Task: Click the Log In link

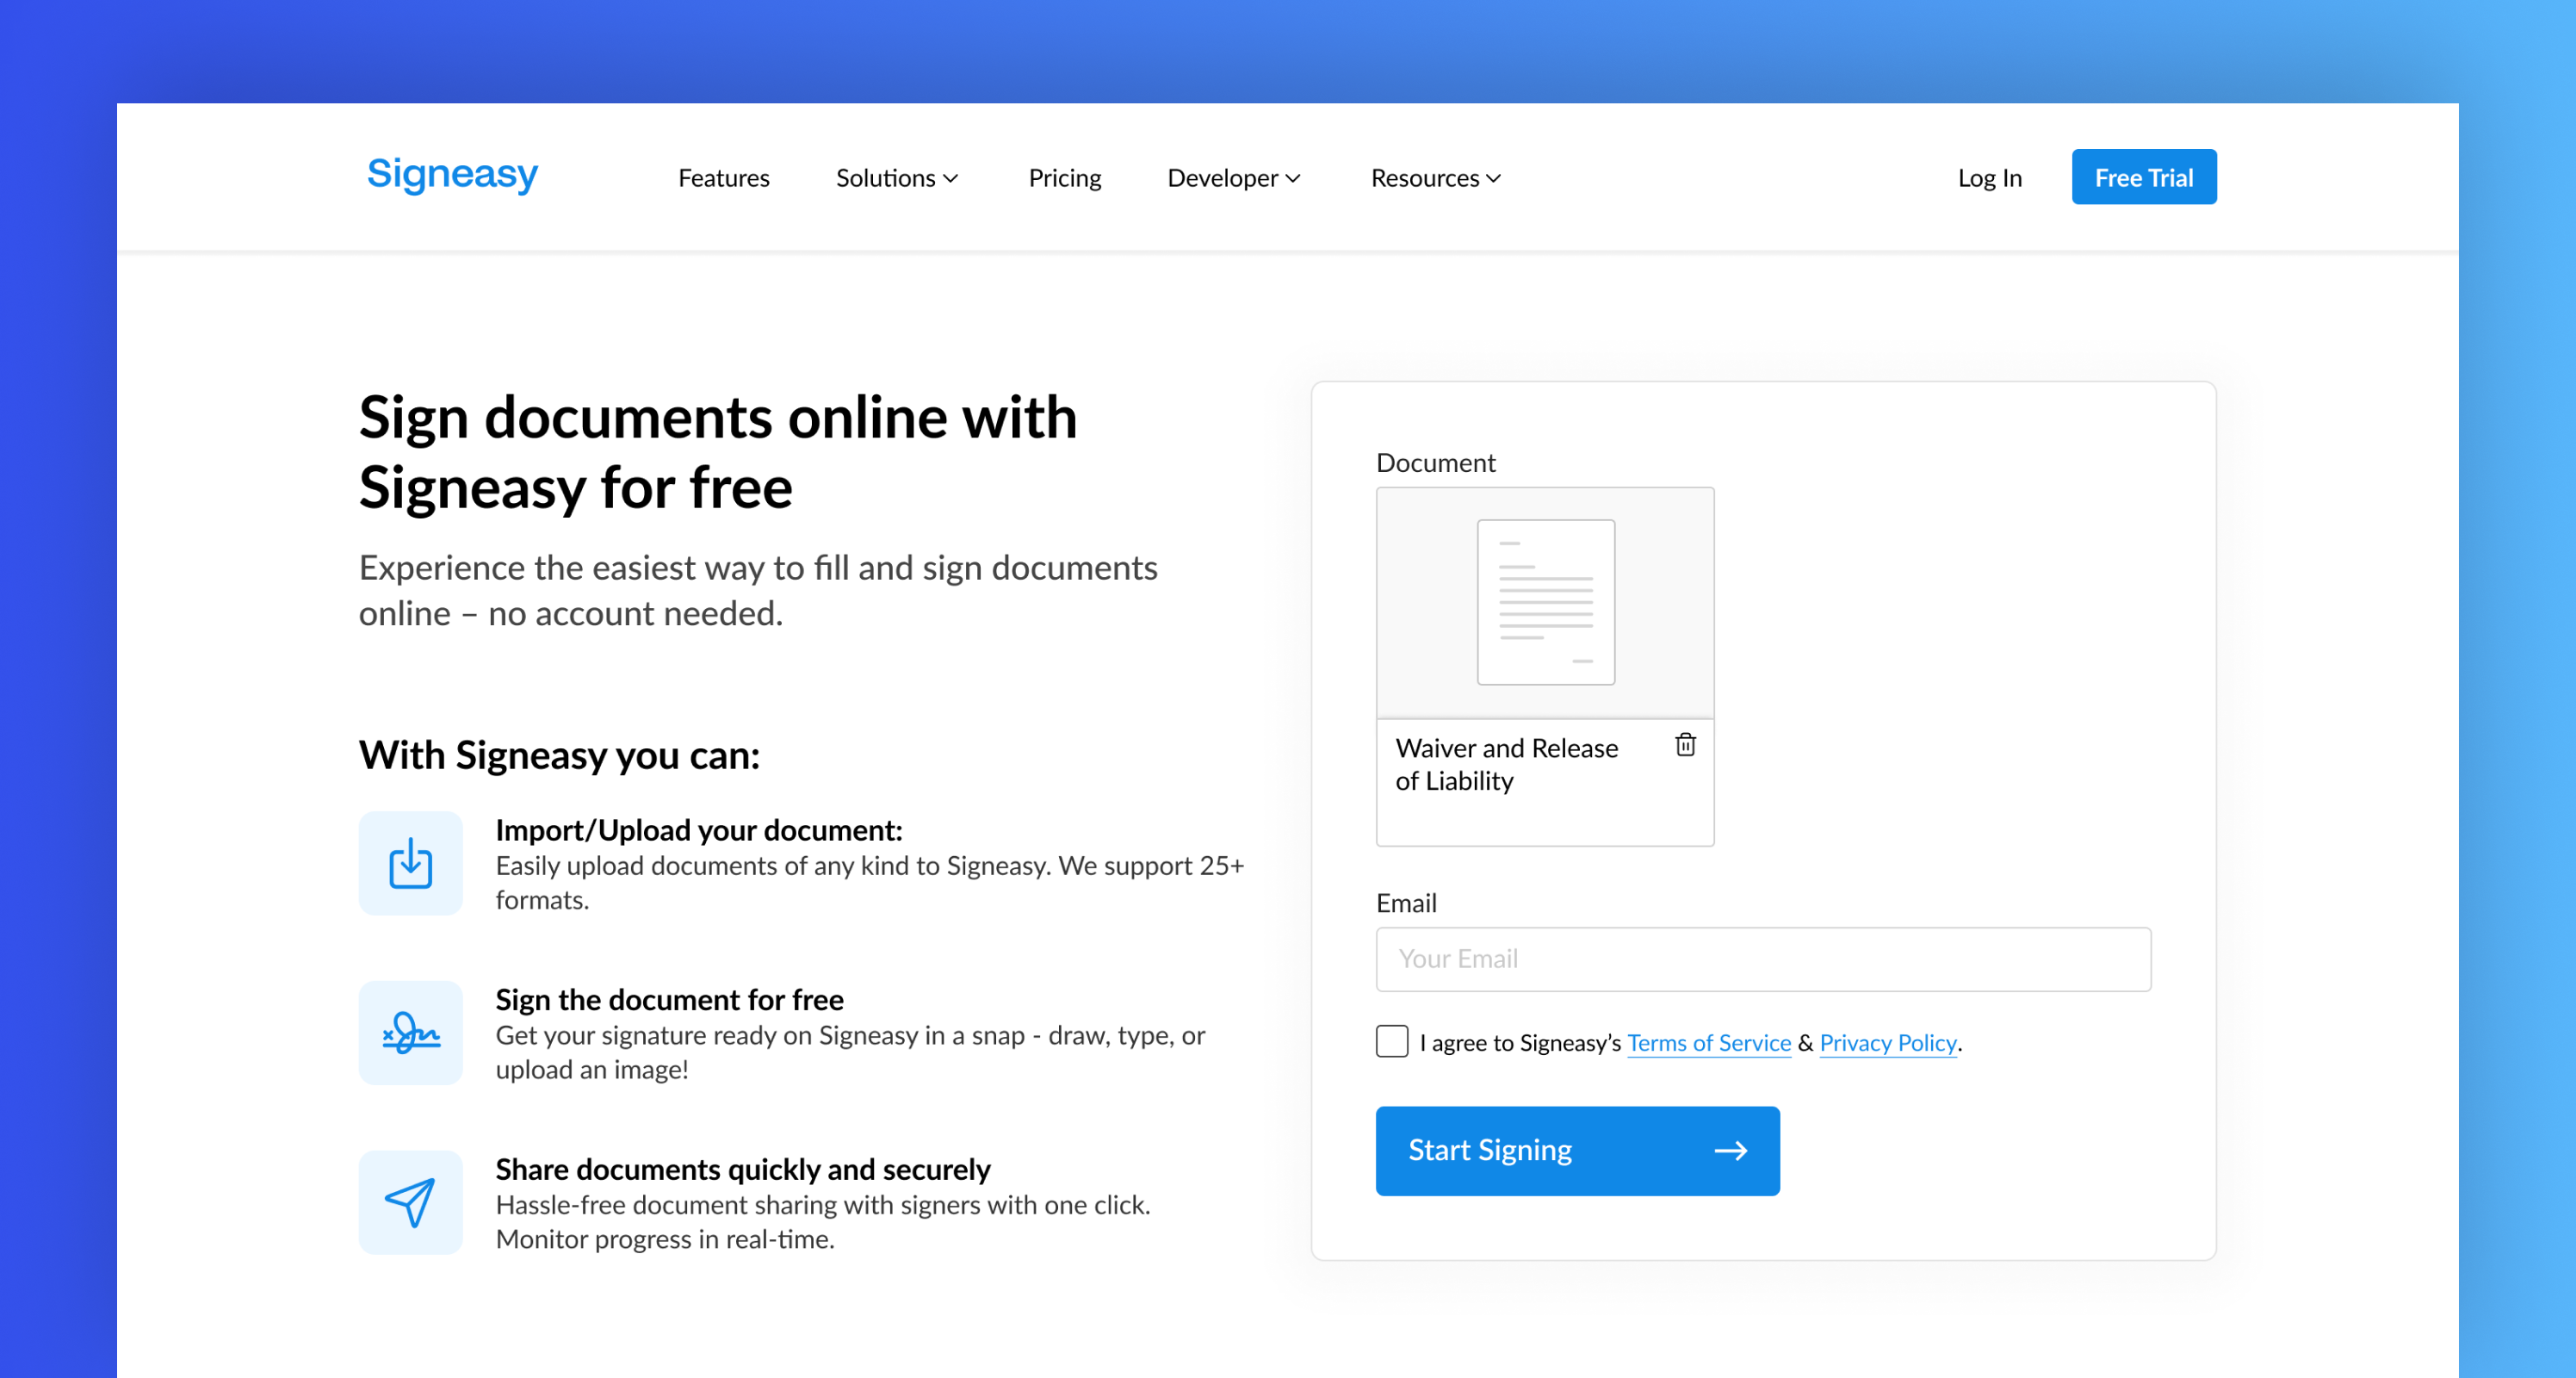Action: click(x=1989, y=178)
